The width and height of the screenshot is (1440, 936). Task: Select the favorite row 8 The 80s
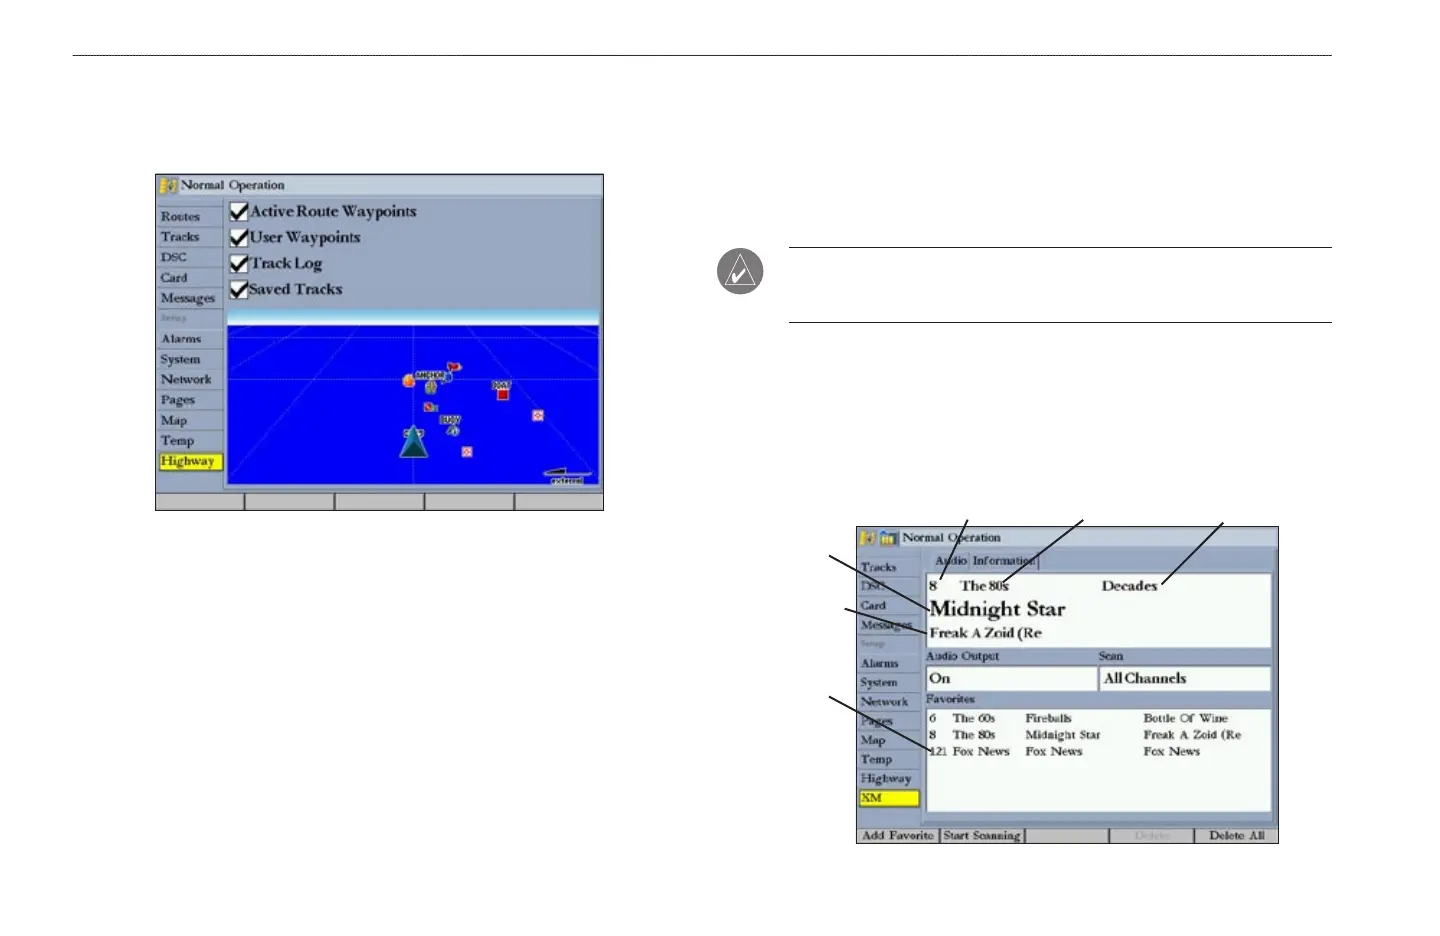1098,735
